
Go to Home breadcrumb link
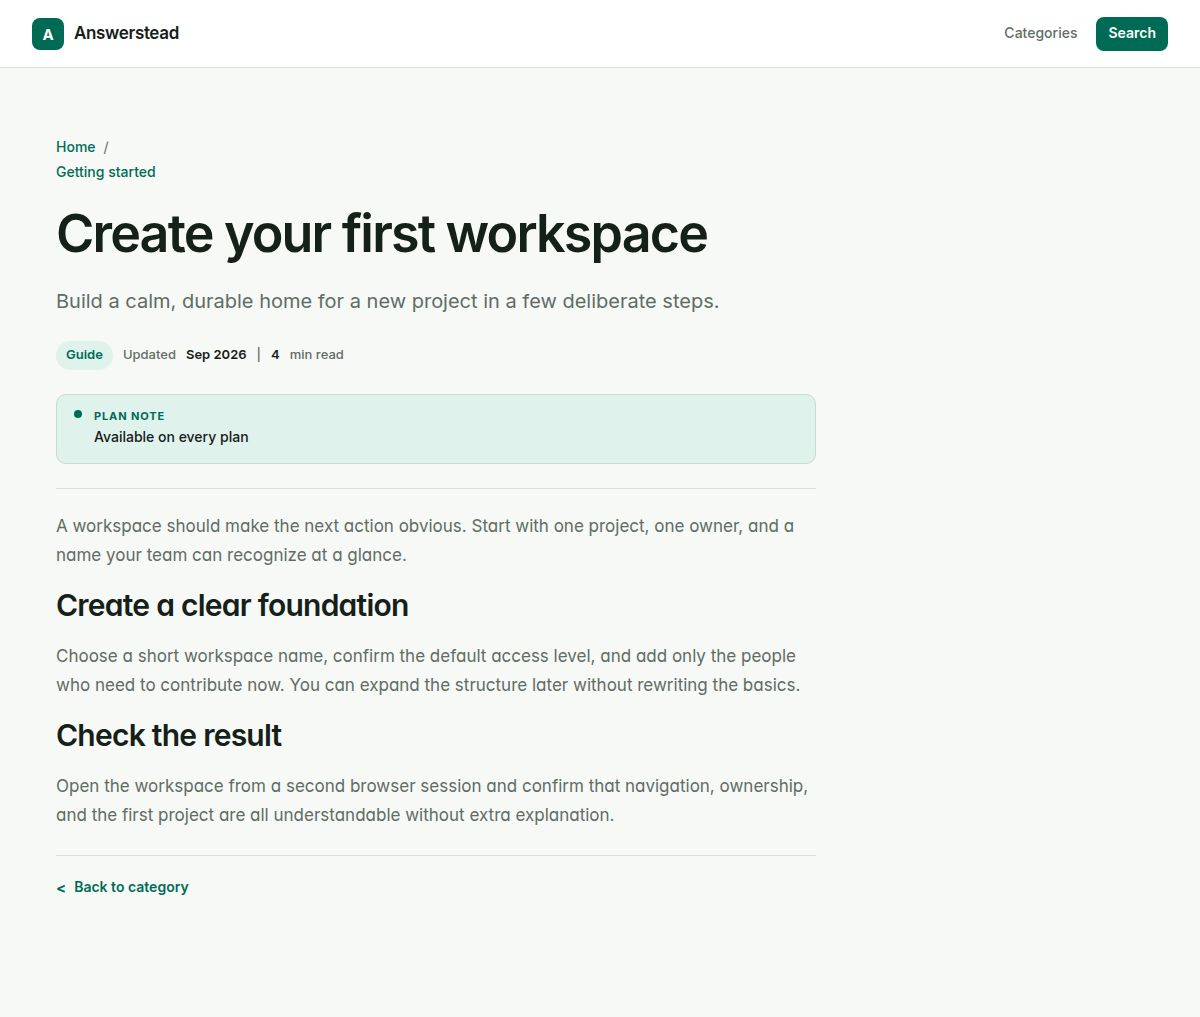pos(76,147)
